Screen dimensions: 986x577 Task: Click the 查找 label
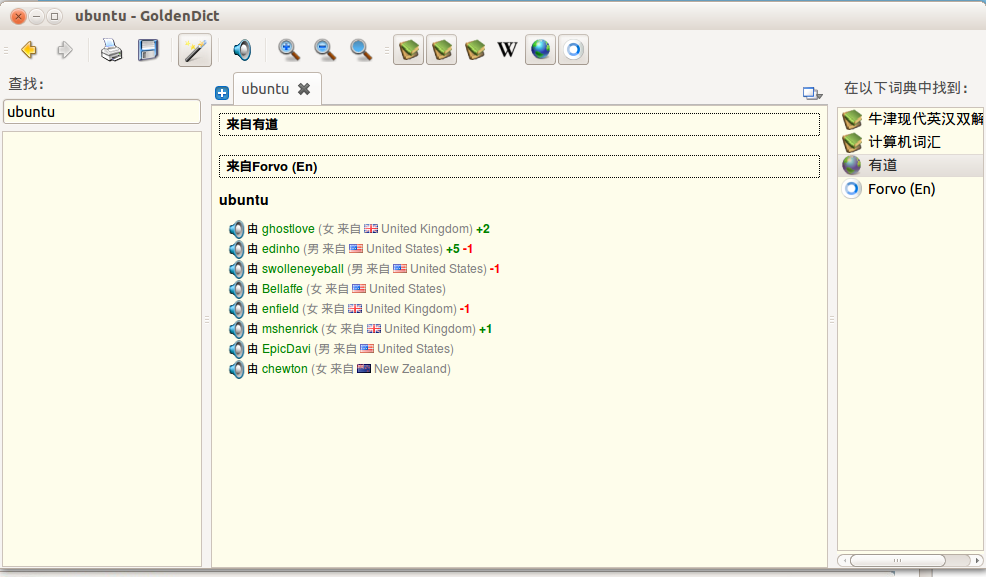click(26, 84)
